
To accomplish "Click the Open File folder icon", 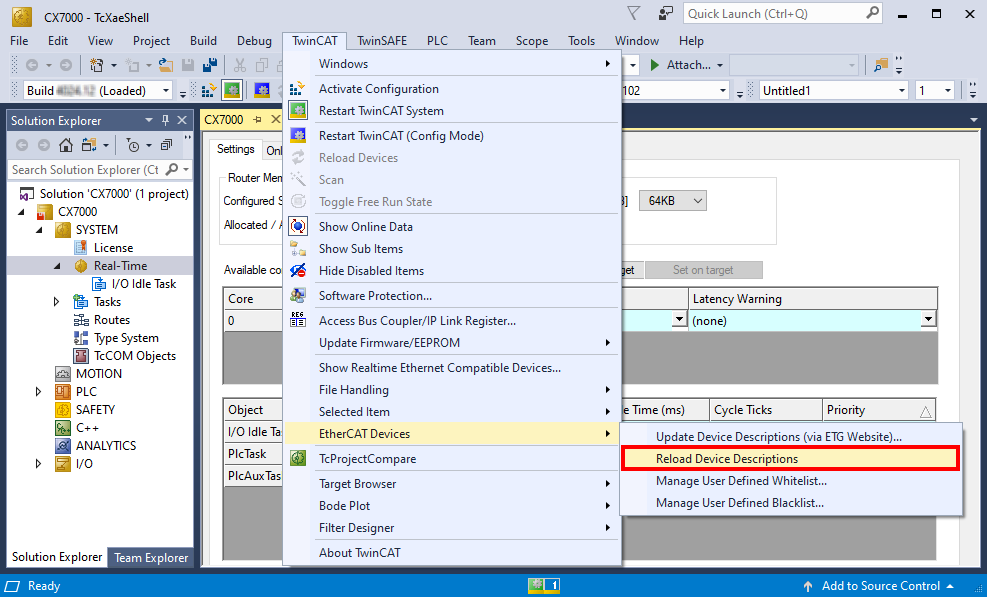I will coord(166,65).
